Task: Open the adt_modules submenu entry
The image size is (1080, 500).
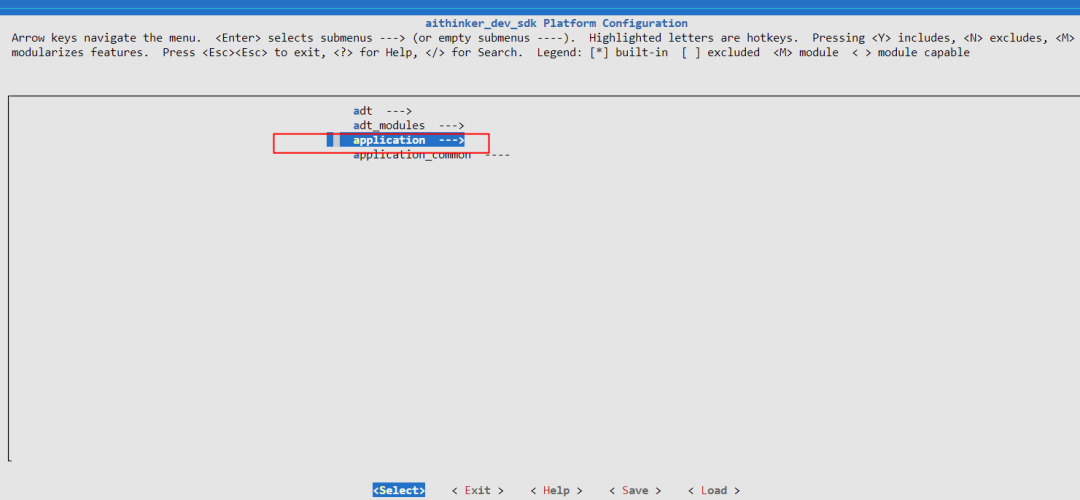Action: pyautogui.click(x=408, y=125)
